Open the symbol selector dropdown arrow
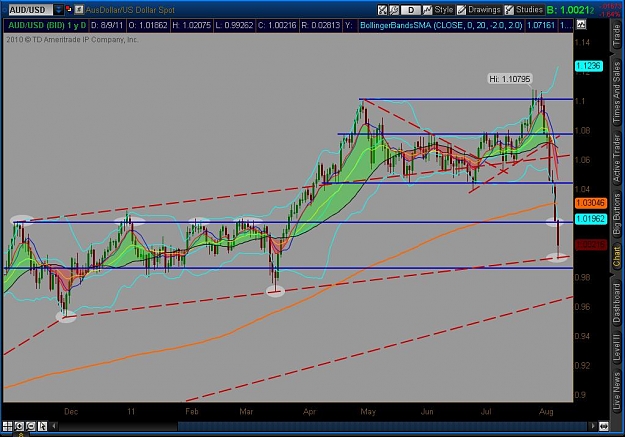Image resolution: width=625 pixels, height=437 pixels. (59, 10)
